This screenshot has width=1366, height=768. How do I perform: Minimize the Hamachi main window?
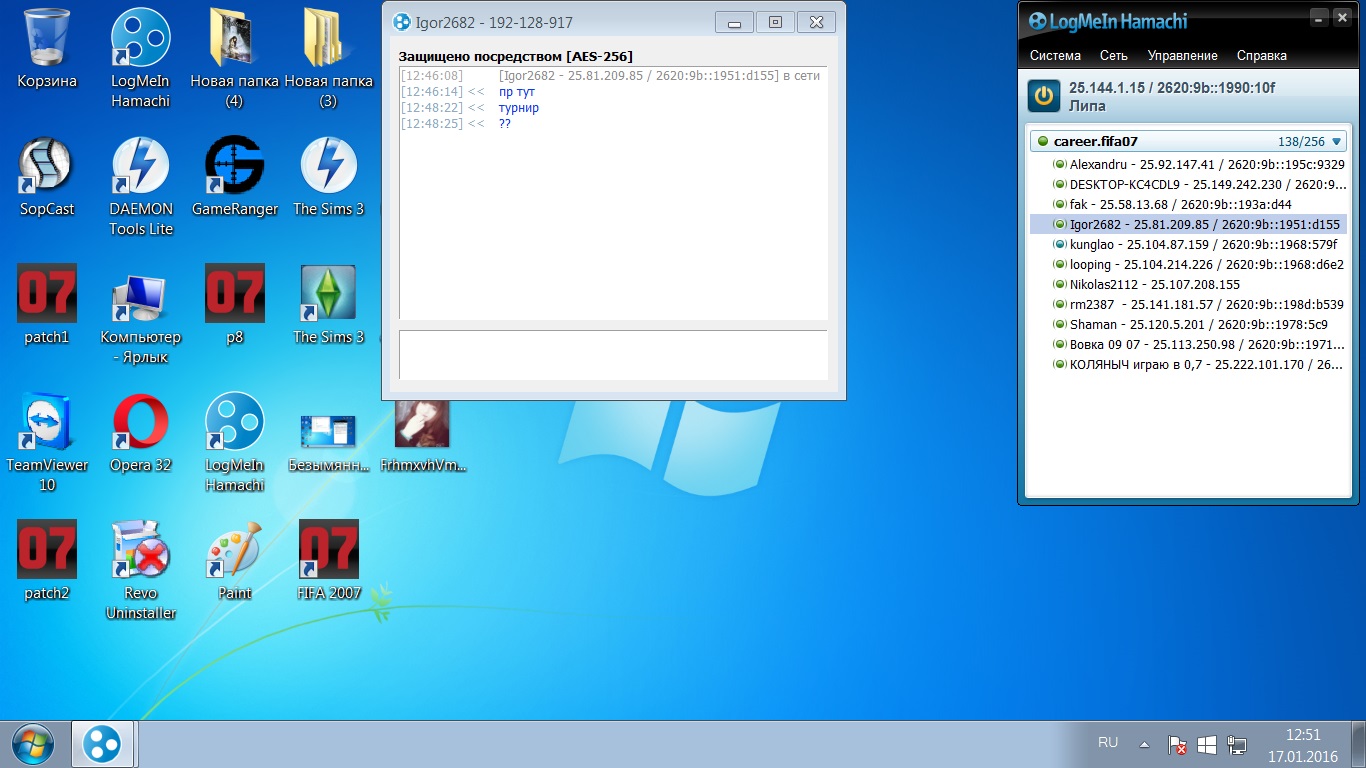coord(1319,17)
